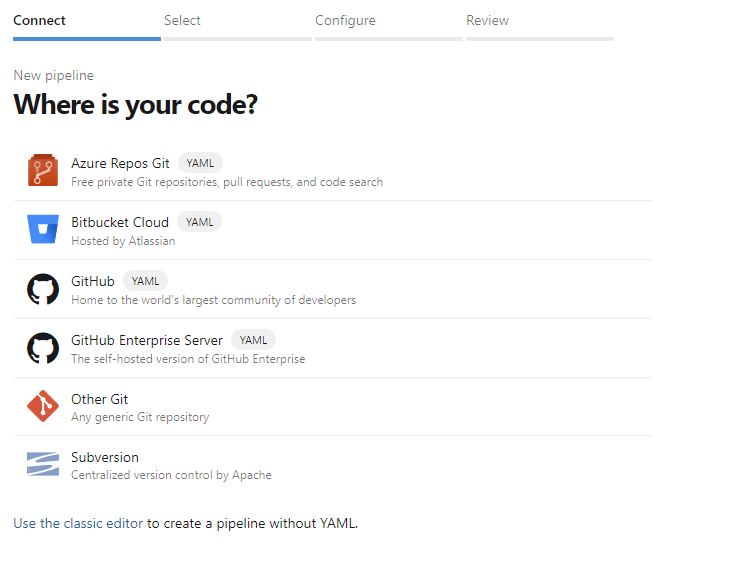
Task: Click 'Home to the world's largest community' text
Action: 214,300
